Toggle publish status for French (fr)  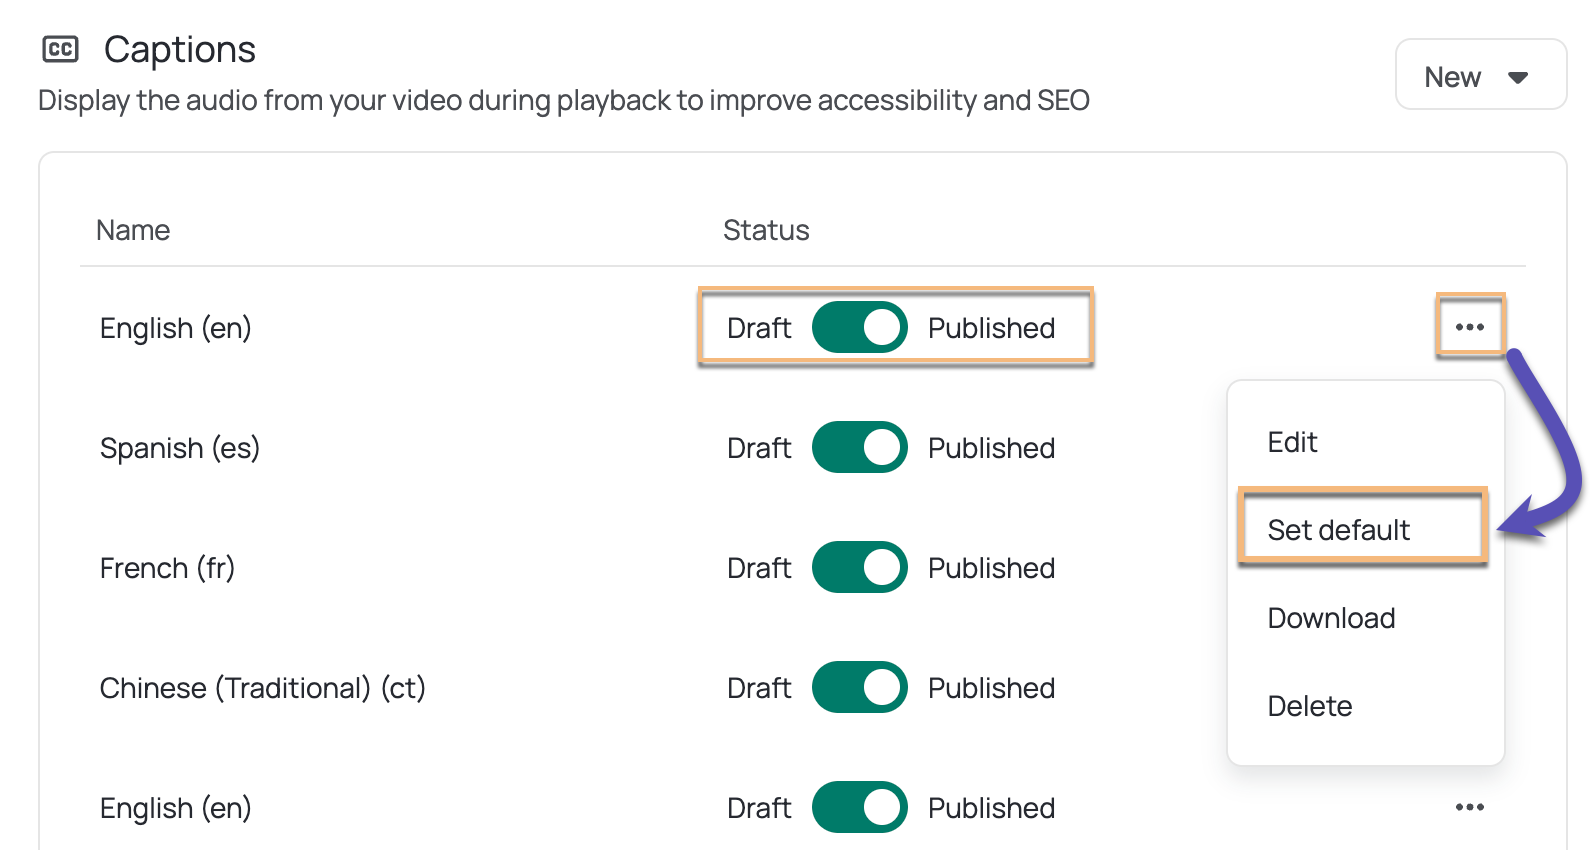(x=859, y=567)
